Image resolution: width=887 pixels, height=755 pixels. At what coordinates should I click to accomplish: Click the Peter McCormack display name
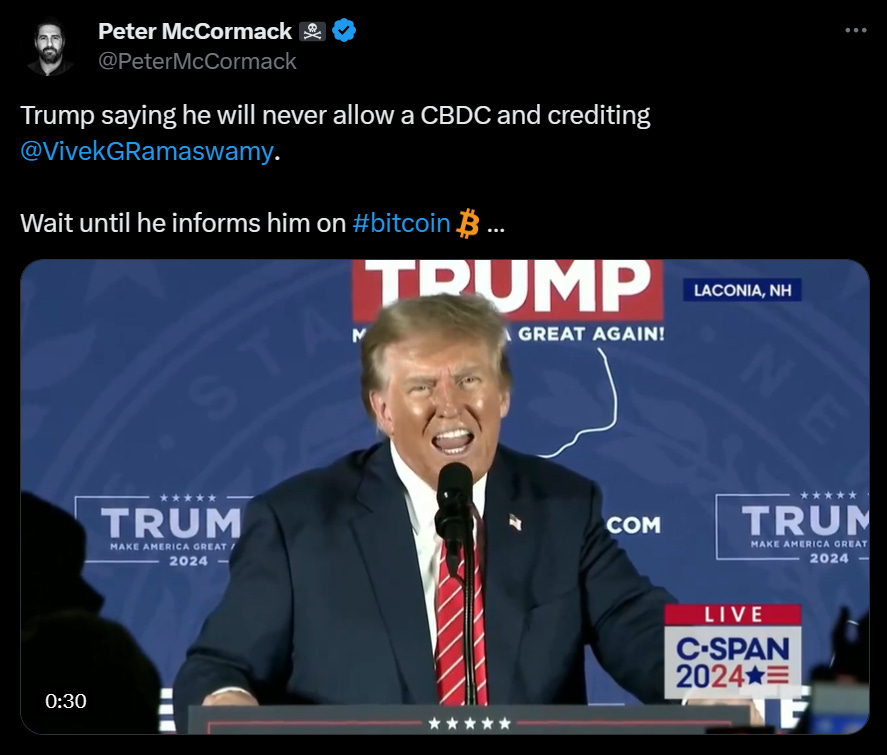pos(195,31)
